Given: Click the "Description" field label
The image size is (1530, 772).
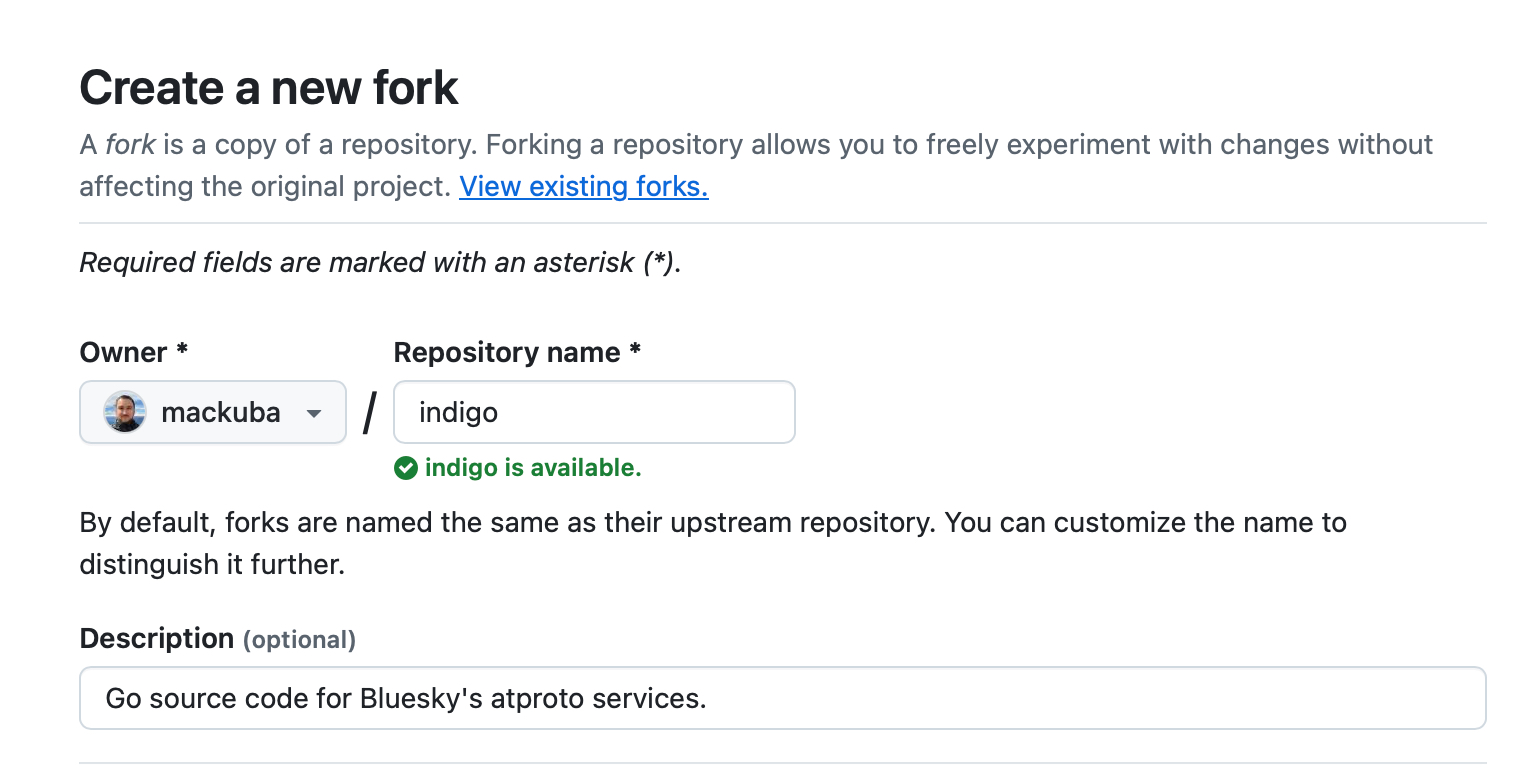Looking at the screenshot, I should [x=156, y=638].
